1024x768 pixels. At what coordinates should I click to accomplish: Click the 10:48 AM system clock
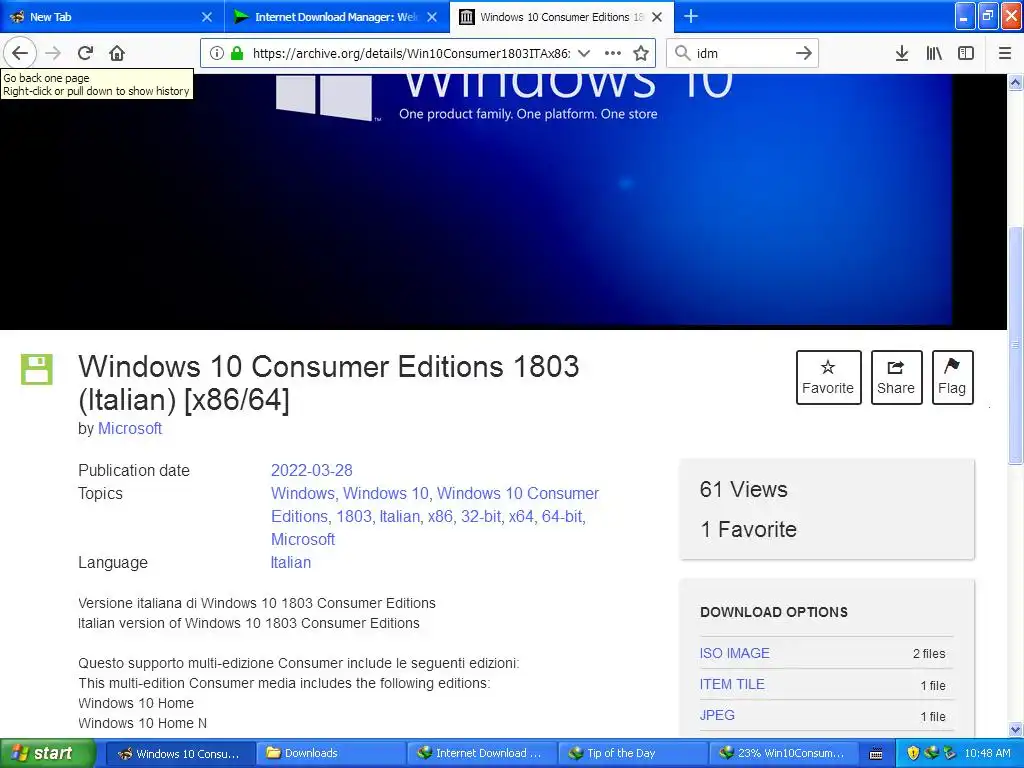[x=987, y=753]
